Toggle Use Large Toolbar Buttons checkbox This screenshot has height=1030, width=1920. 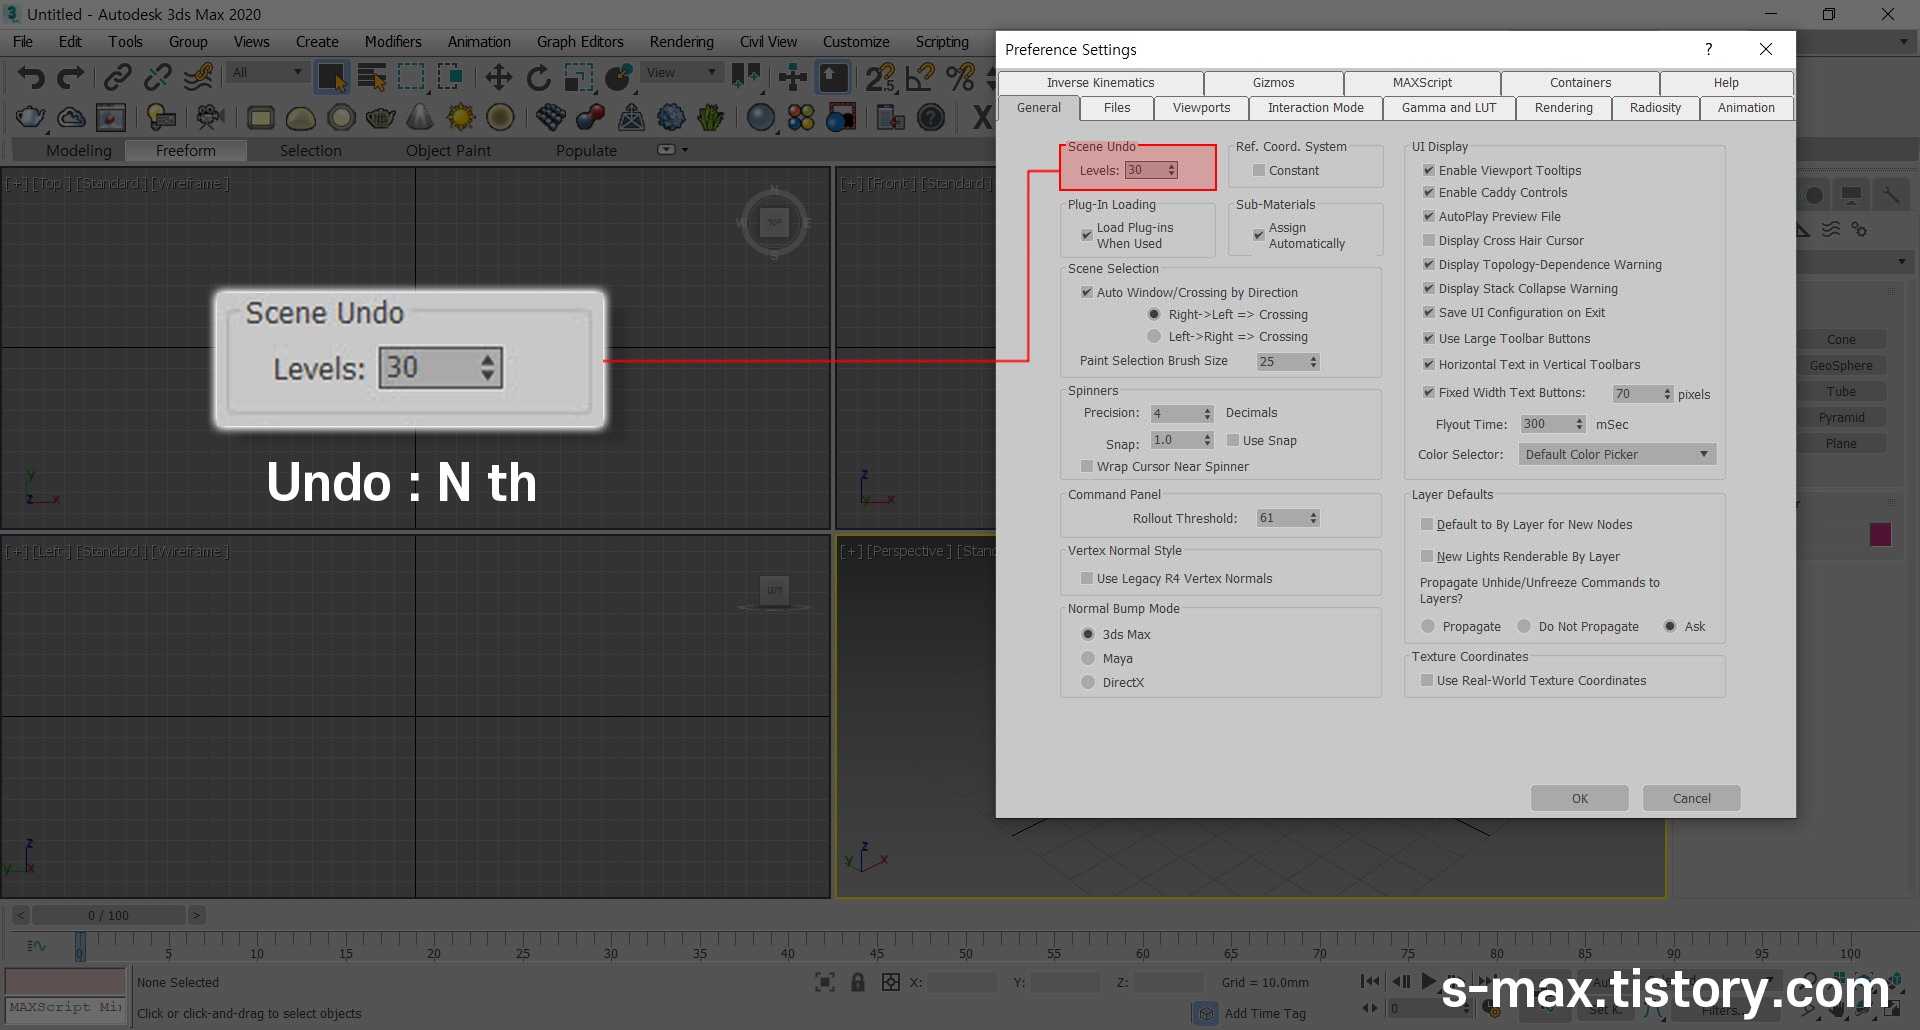(x=1429, y=338)
